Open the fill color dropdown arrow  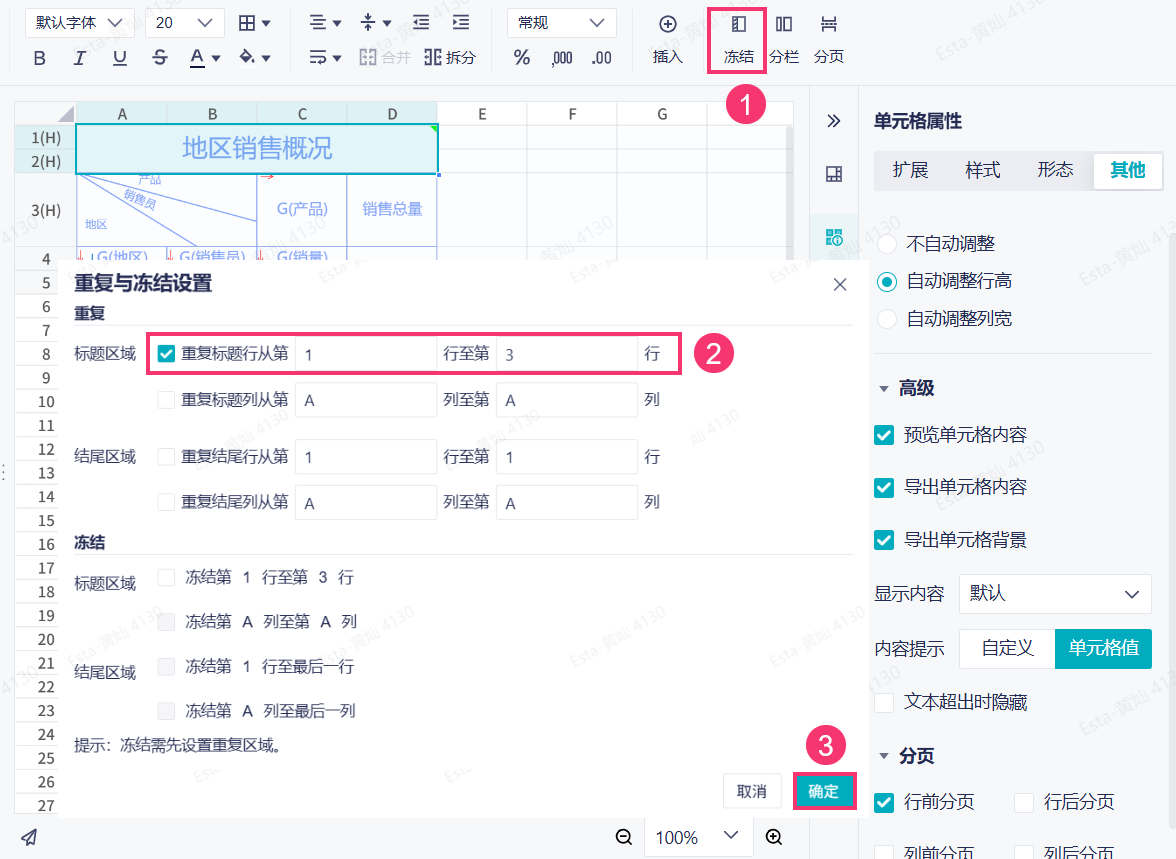[x=266, y=58]
